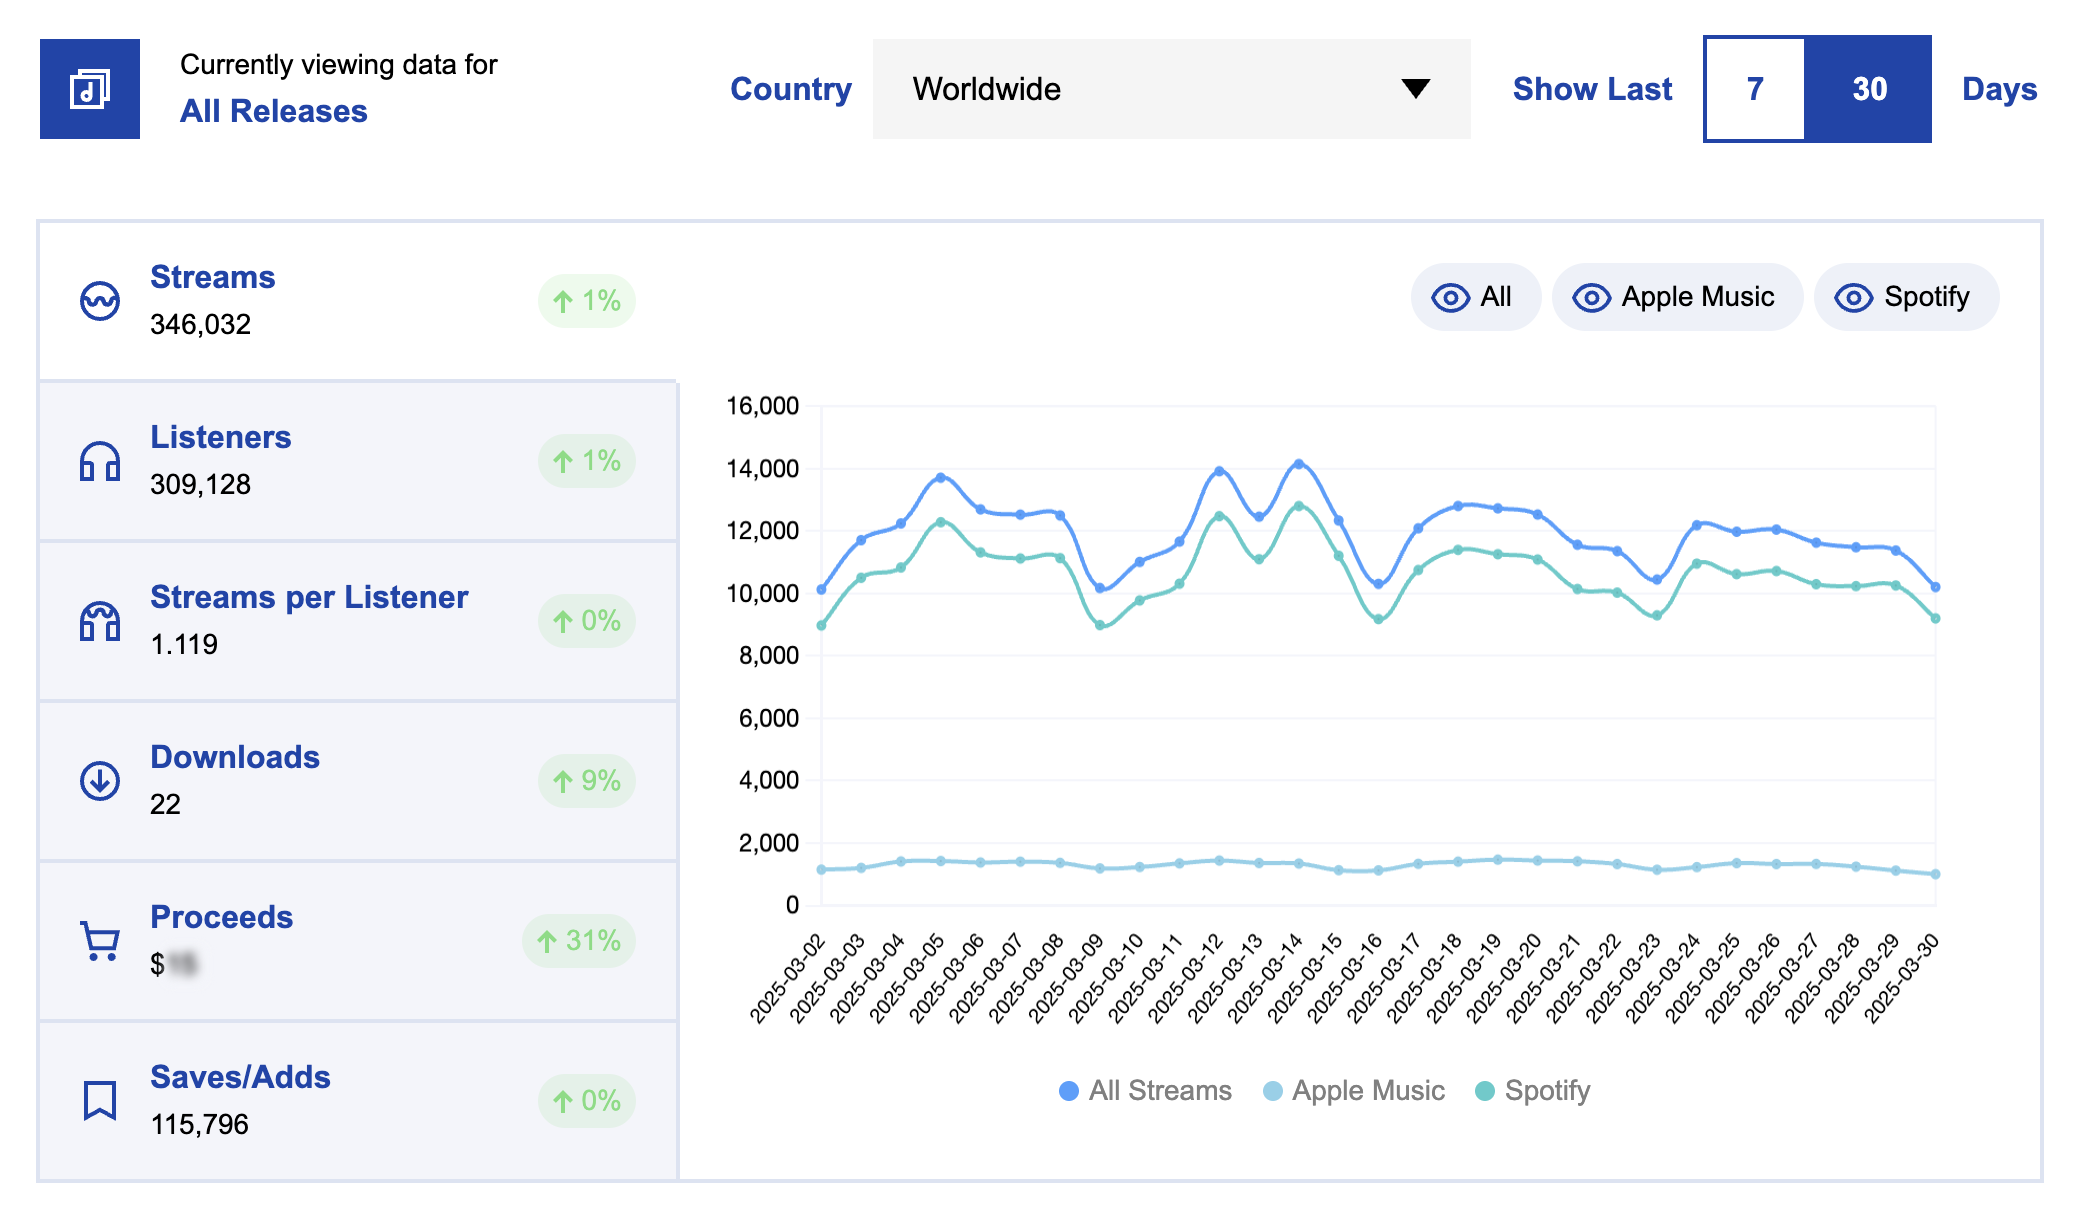This screenshot has width=2080, height=1223.
Task: Click the All Releases link
Action: 274,111
